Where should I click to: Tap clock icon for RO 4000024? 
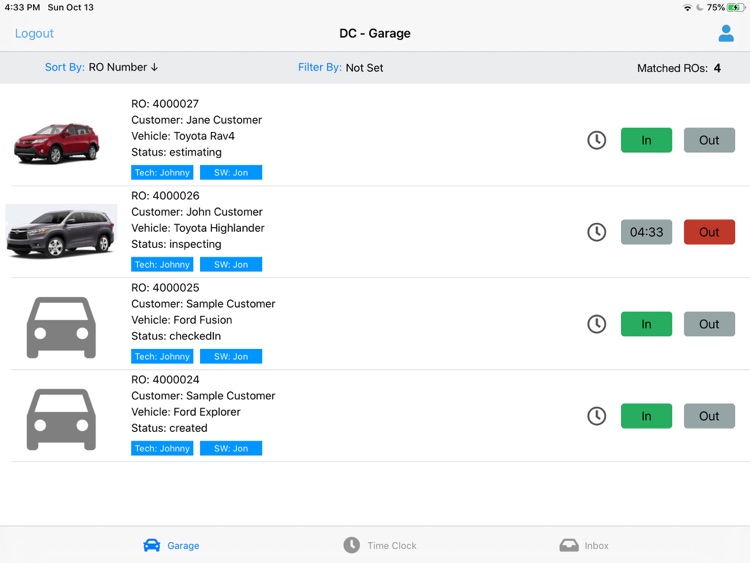596,416
